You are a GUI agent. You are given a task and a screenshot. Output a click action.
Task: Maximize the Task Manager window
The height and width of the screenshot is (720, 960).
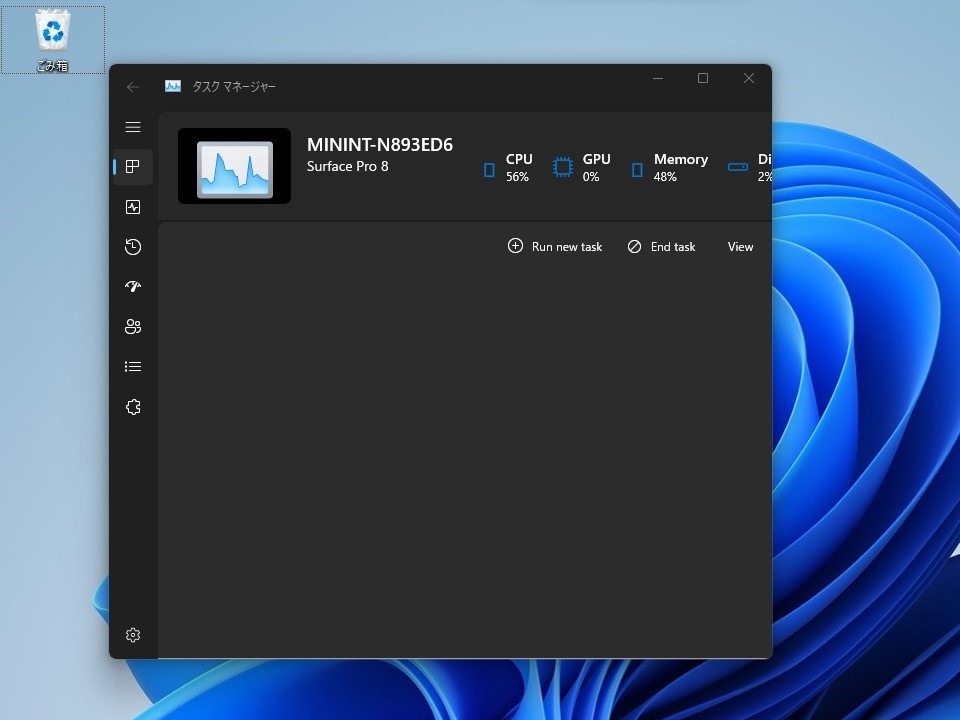(x=703, y=78)
